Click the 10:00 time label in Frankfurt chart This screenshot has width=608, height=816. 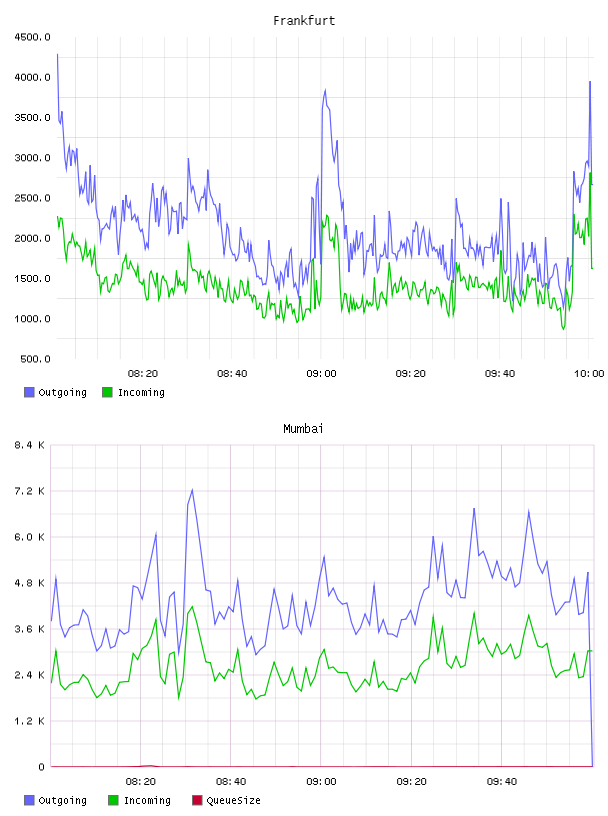589,374
